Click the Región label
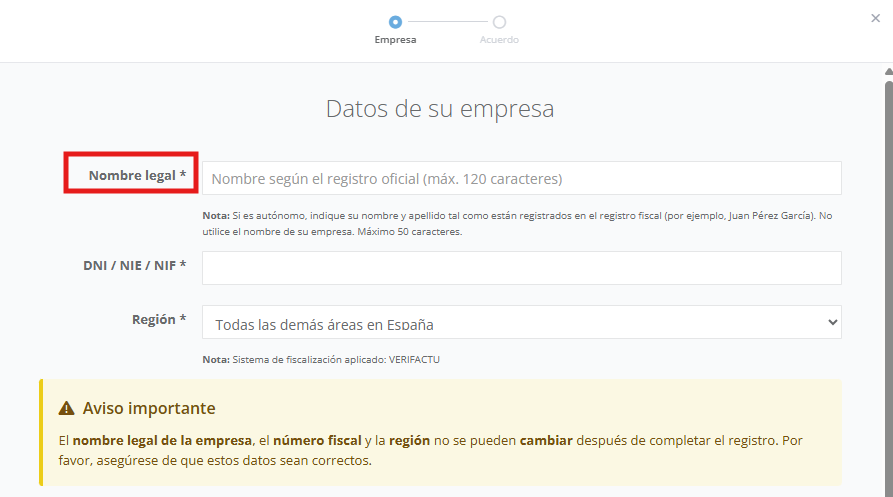 click(x=159, y=319)
